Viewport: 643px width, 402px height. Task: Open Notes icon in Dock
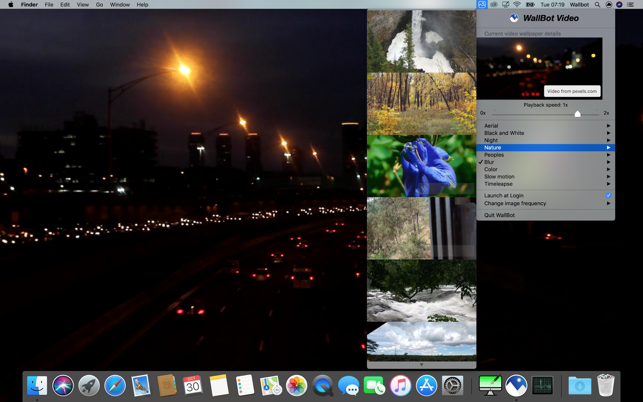pyautogui.click(x=219, y=386)
